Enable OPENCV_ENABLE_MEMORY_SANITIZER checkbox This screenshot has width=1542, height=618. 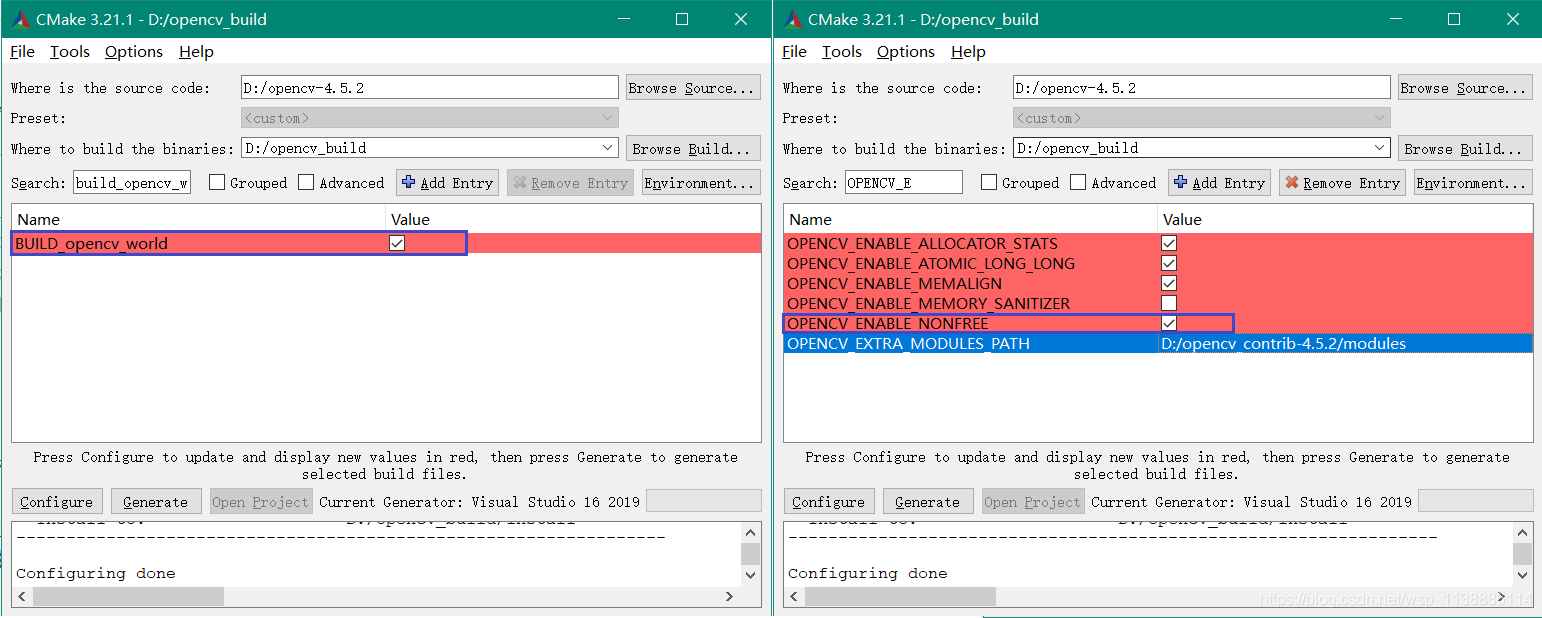coord(1169,303)
